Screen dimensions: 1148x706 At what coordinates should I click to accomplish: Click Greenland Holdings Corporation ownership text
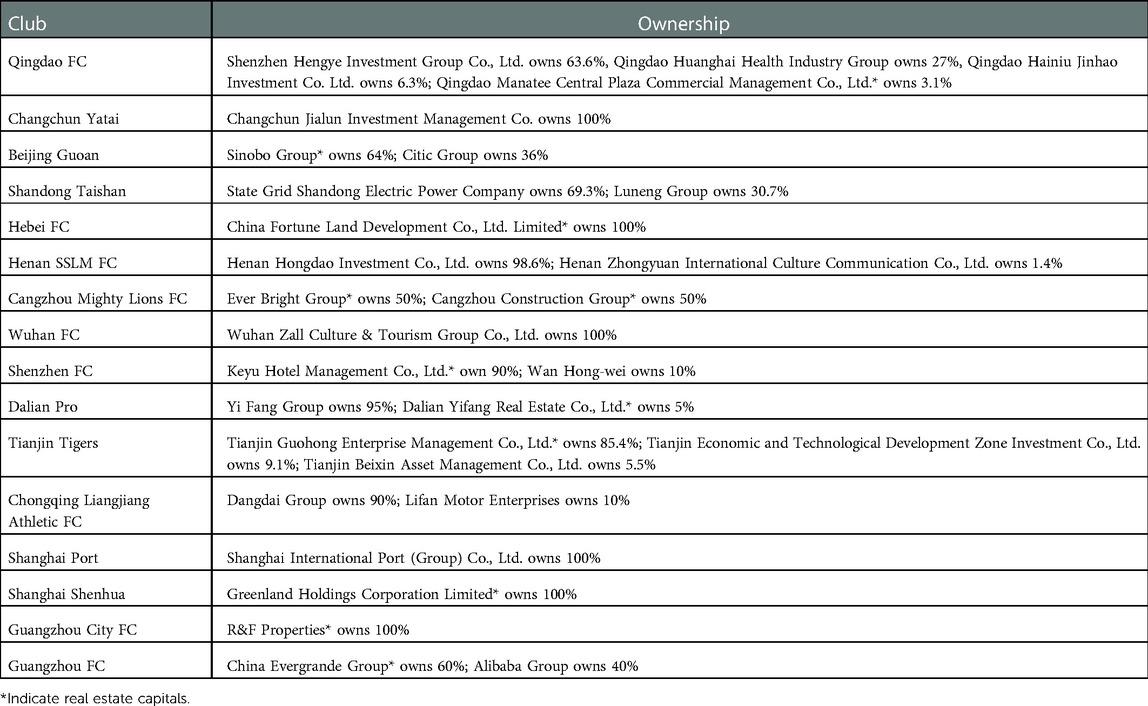click(x=401, y=593)
